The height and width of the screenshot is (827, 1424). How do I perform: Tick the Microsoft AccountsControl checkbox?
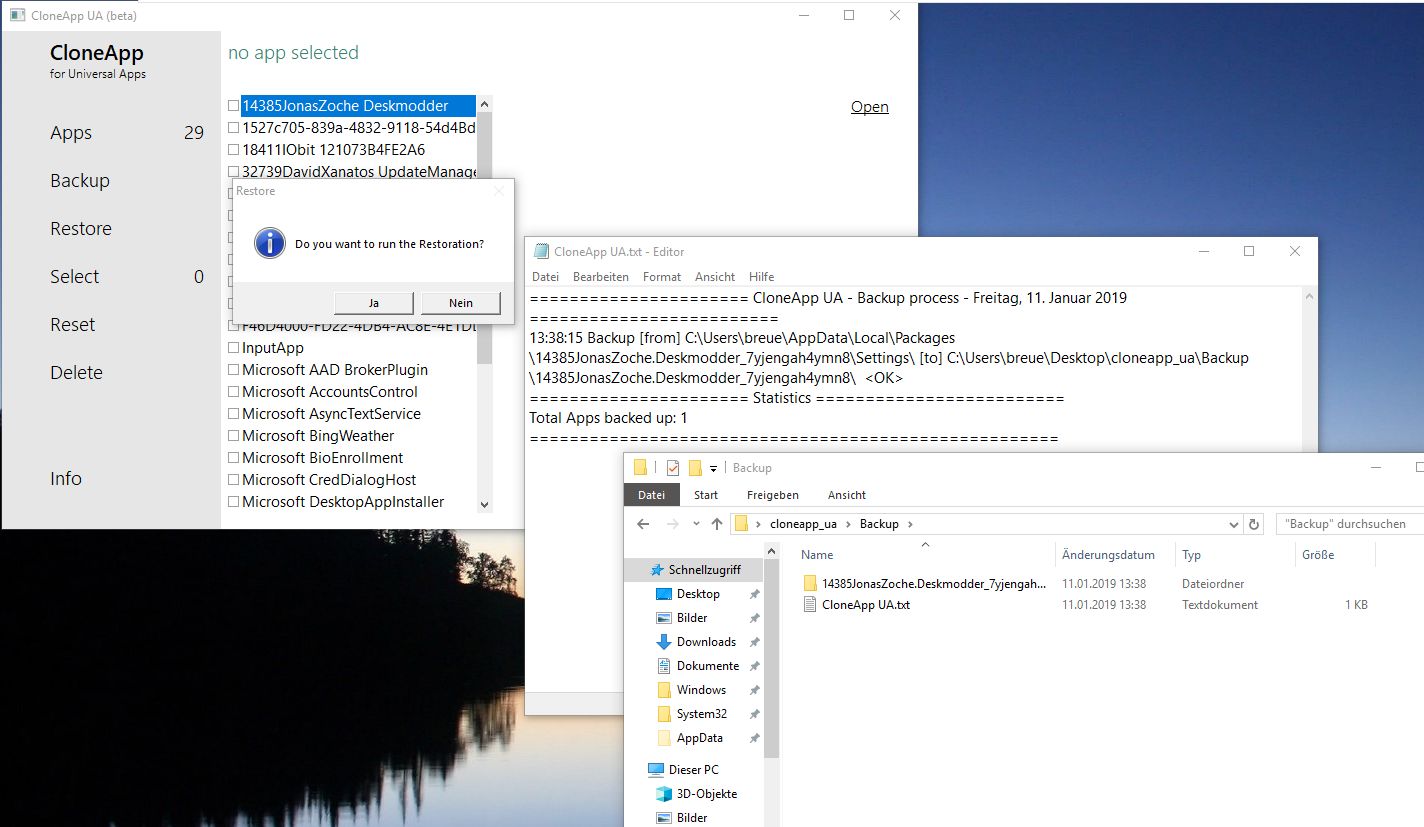(x=233, y=392)
